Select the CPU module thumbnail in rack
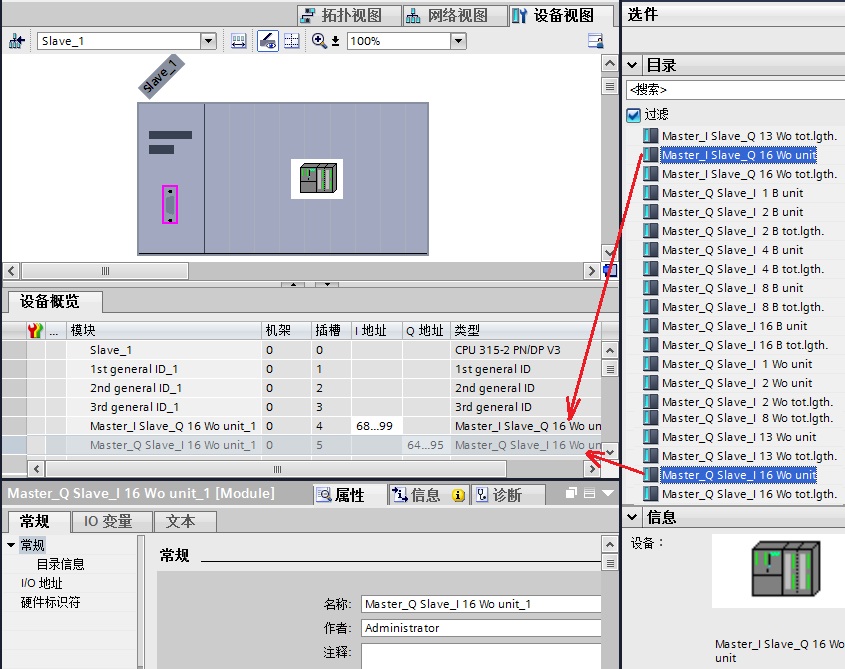This screenshot has height=669, width=845. (317, 179)
